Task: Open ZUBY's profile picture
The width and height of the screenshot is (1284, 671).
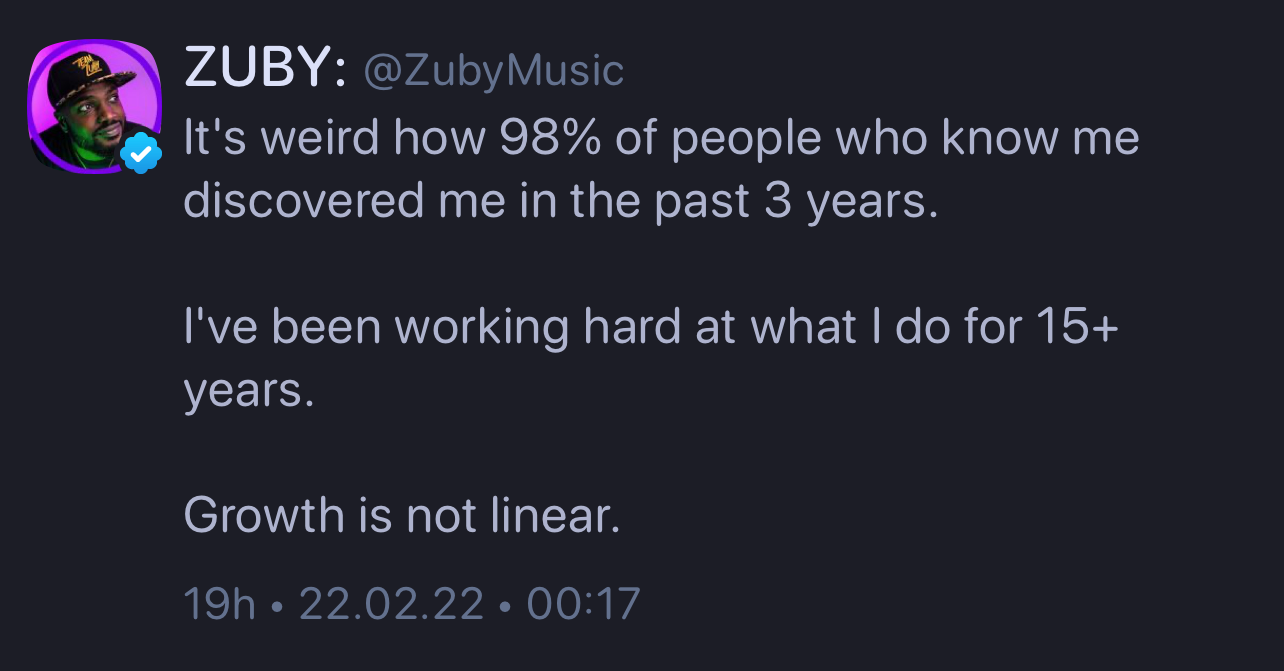Action: point(94,106)
